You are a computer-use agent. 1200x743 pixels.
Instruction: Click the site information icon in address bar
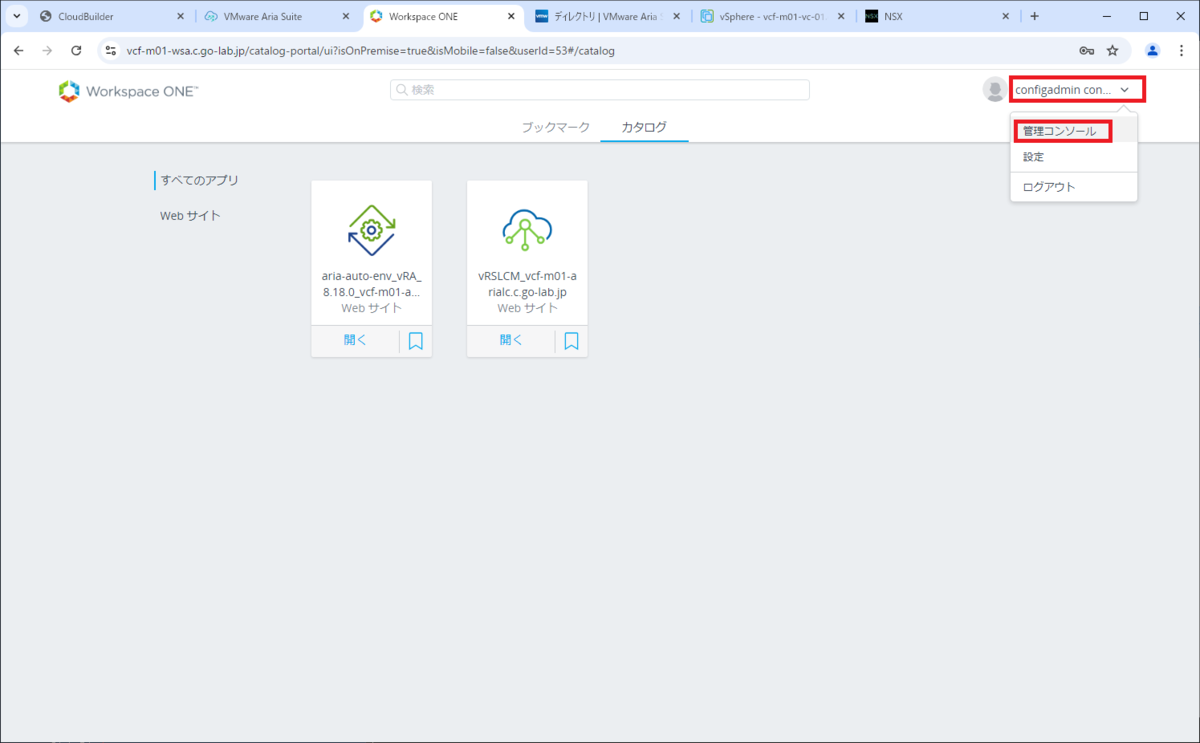[x=111, y=50]
